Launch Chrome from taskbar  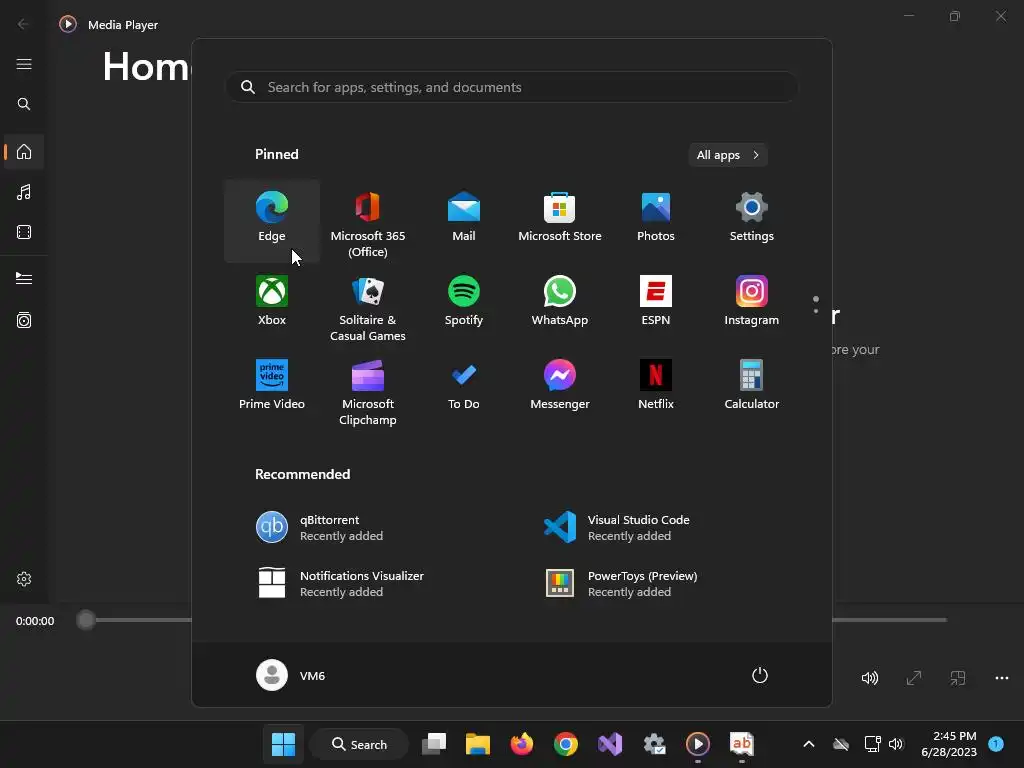566,744
